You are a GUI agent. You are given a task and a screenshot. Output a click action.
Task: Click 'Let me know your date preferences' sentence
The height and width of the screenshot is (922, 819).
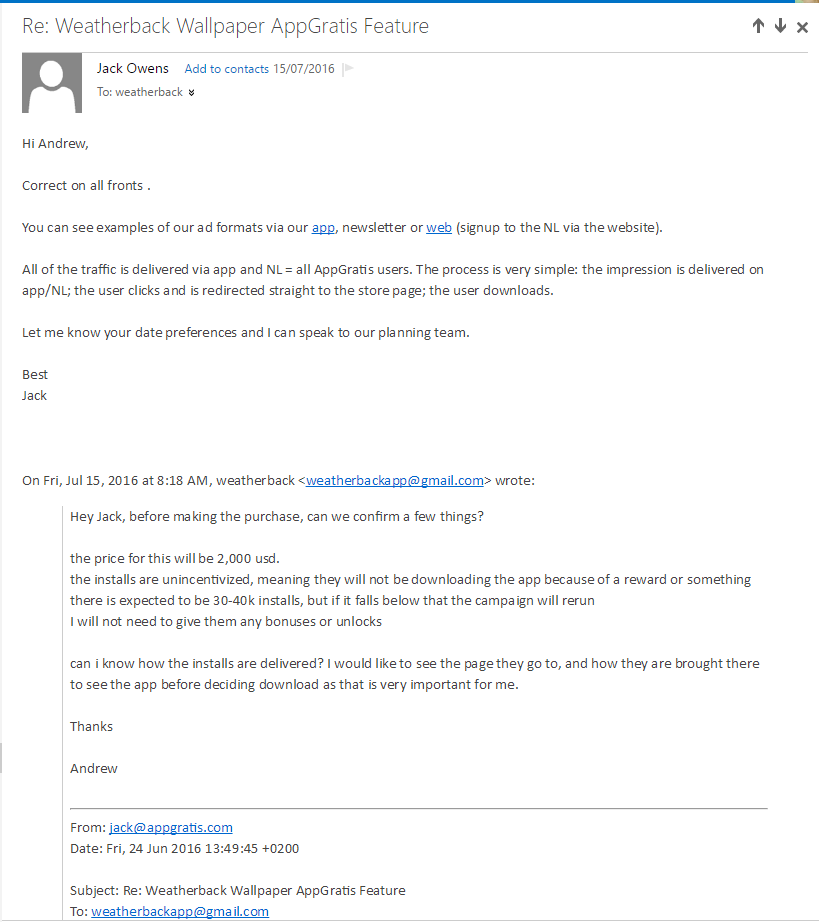[246, 333]
